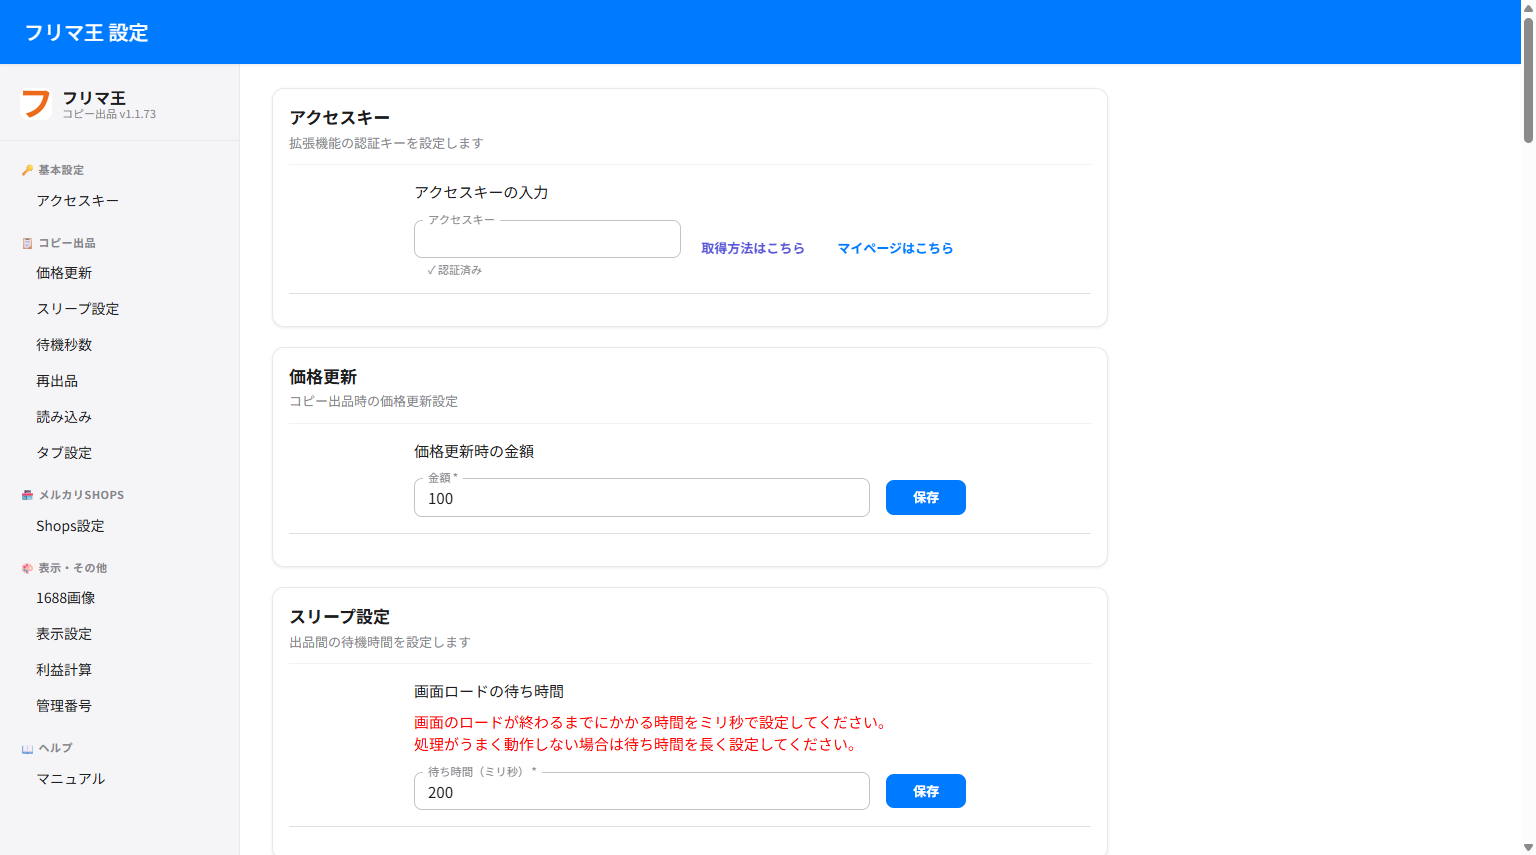Click the book icon beside ヘルプ

pyautogui.click(x=25, y=747)
